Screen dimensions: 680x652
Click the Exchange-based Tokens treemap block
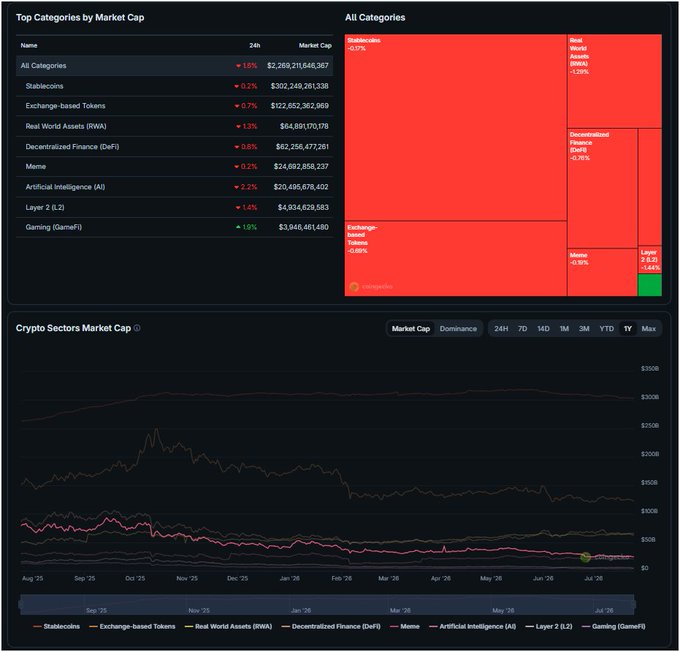pyautogui.click(x=456, y=259)
